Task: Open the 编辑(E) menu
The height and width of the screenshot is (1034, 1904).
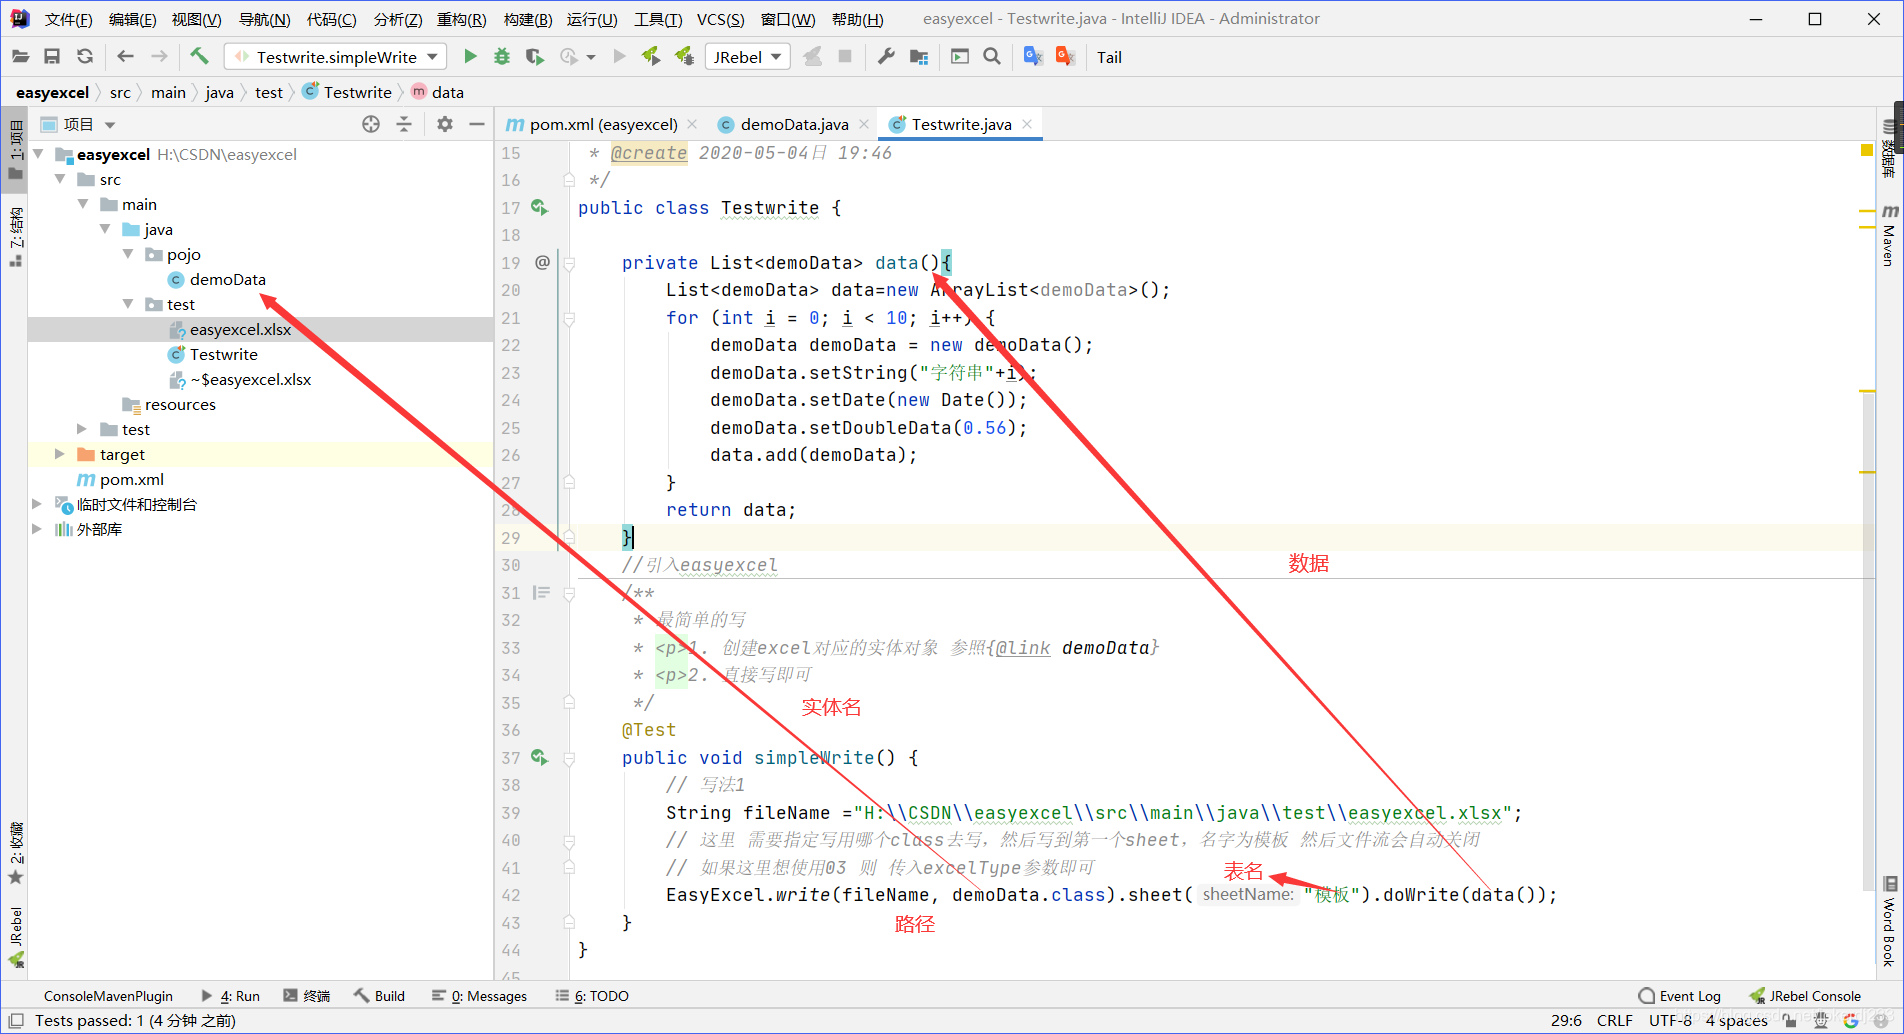Action: [x=132, y=19]
